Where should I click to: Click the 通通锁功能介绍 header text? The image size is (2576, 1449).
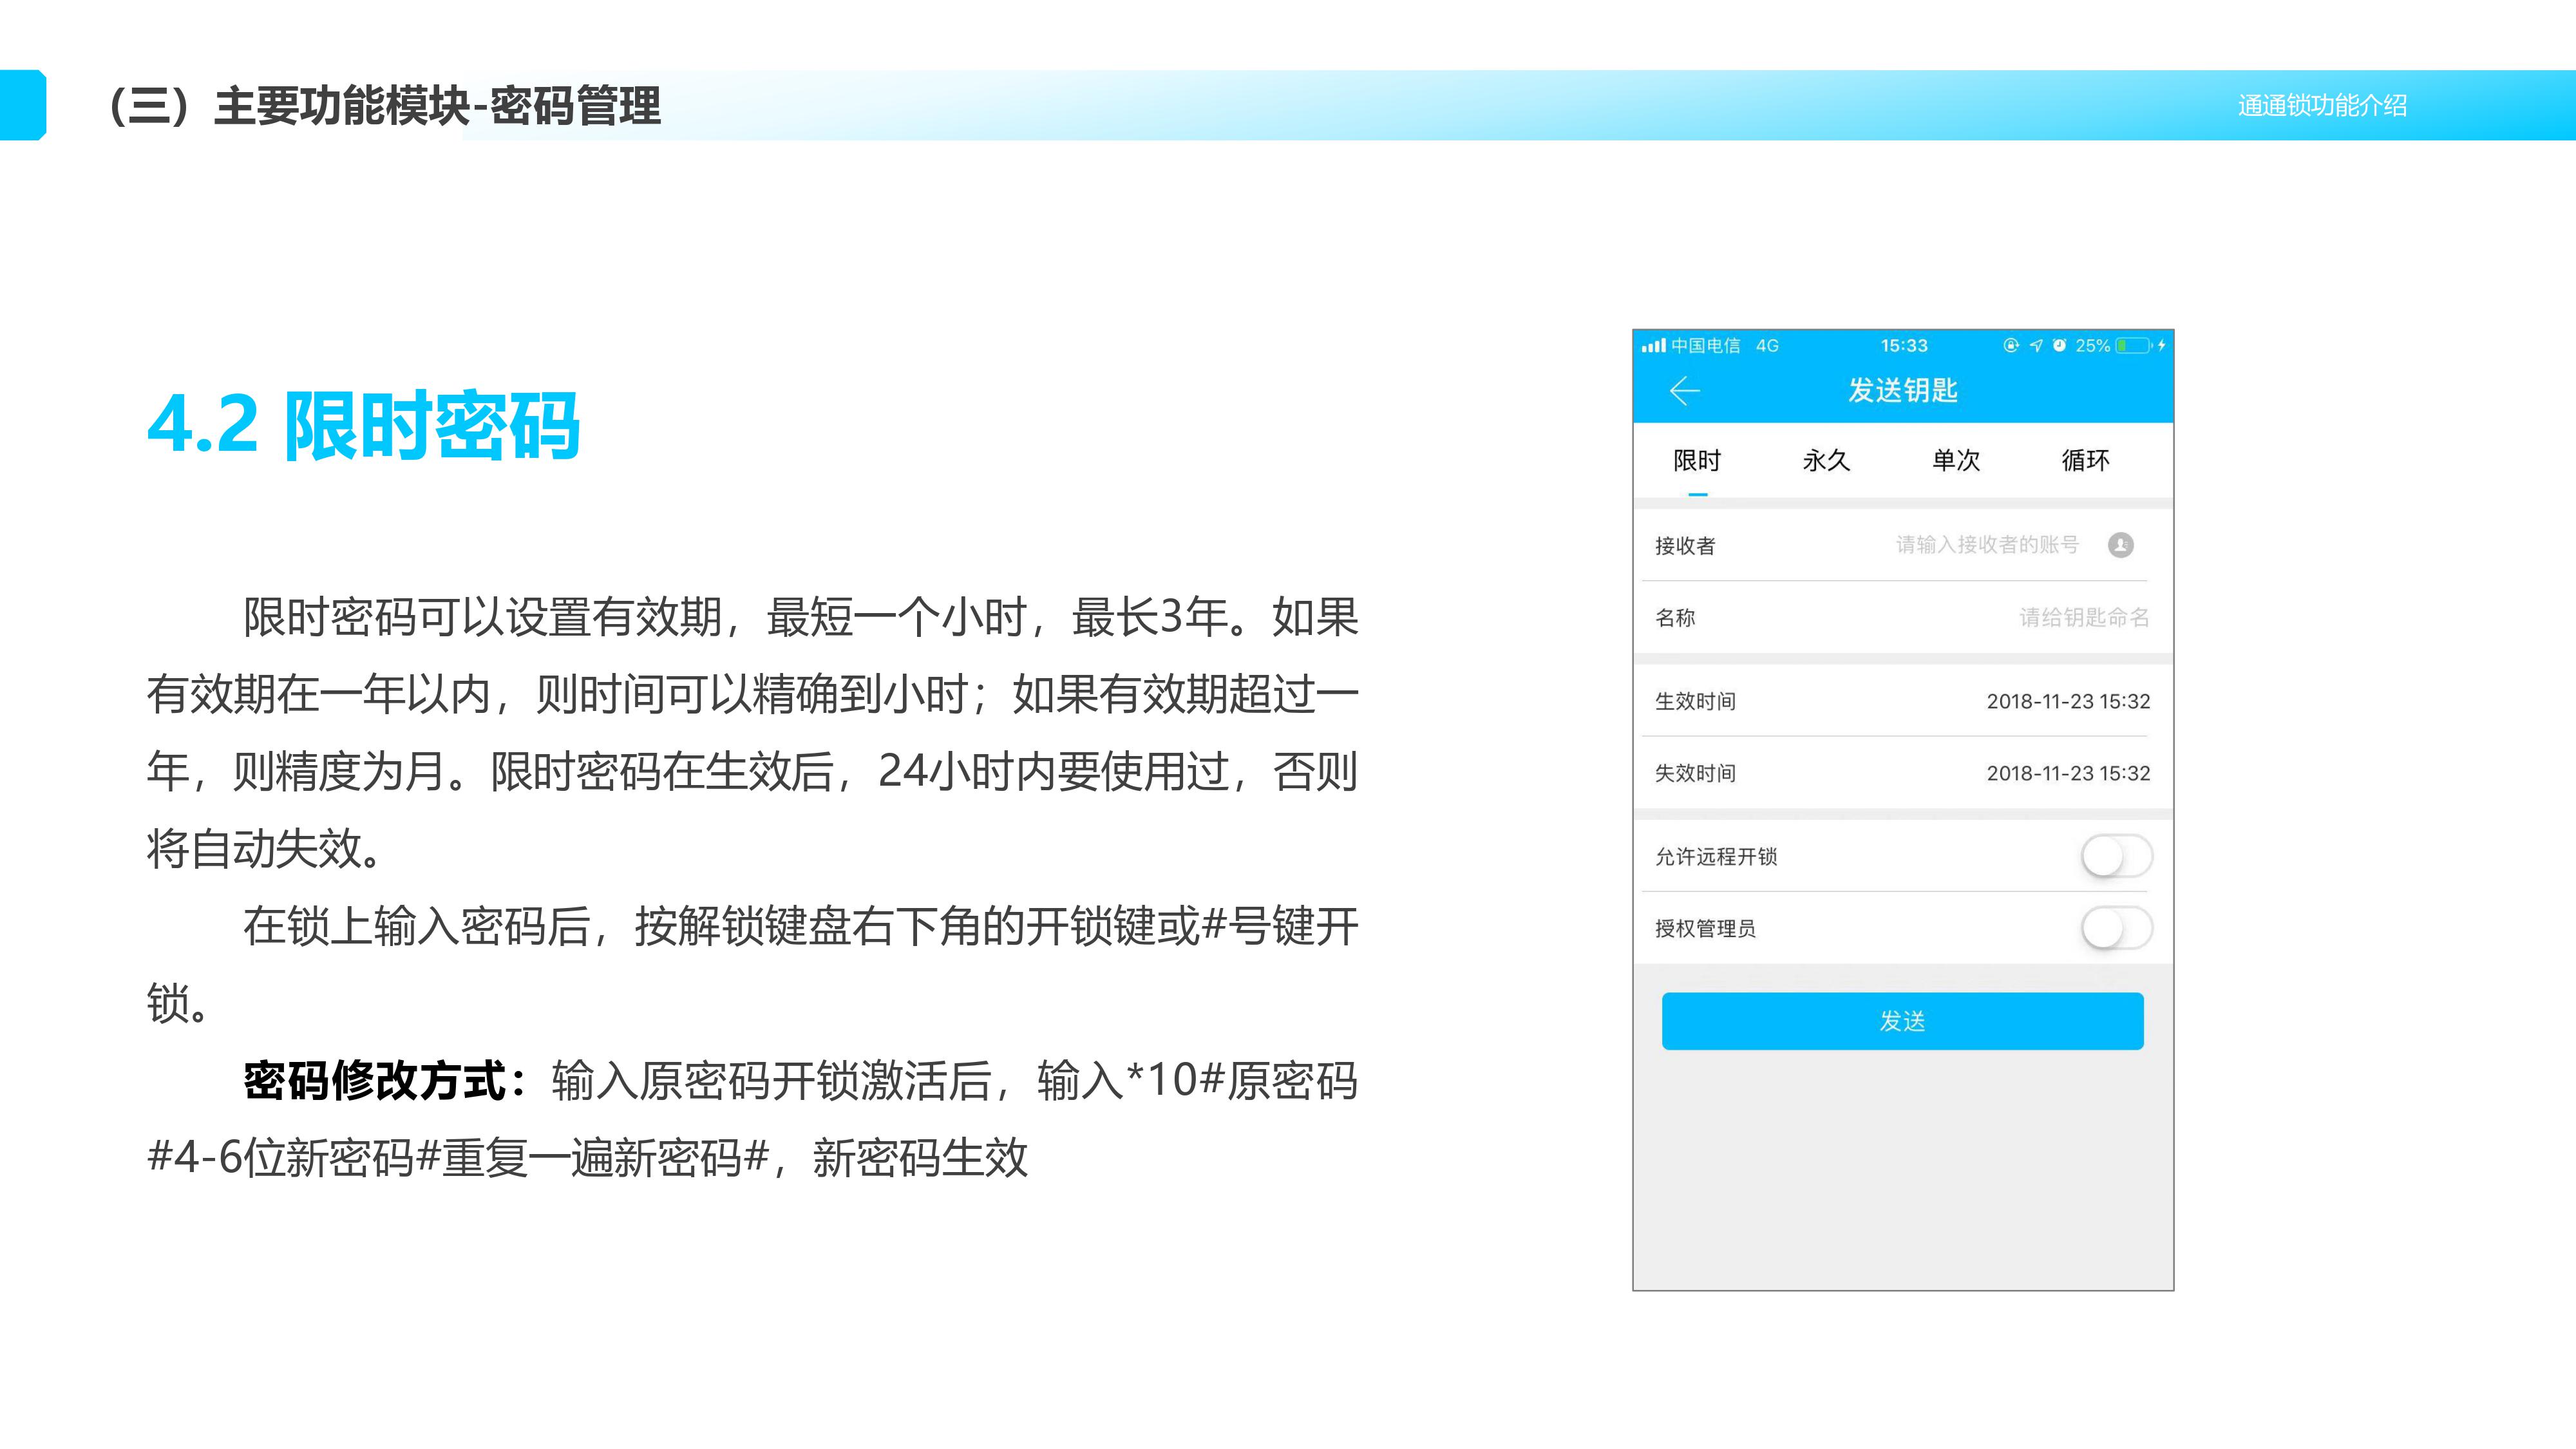coord(2322,106)
